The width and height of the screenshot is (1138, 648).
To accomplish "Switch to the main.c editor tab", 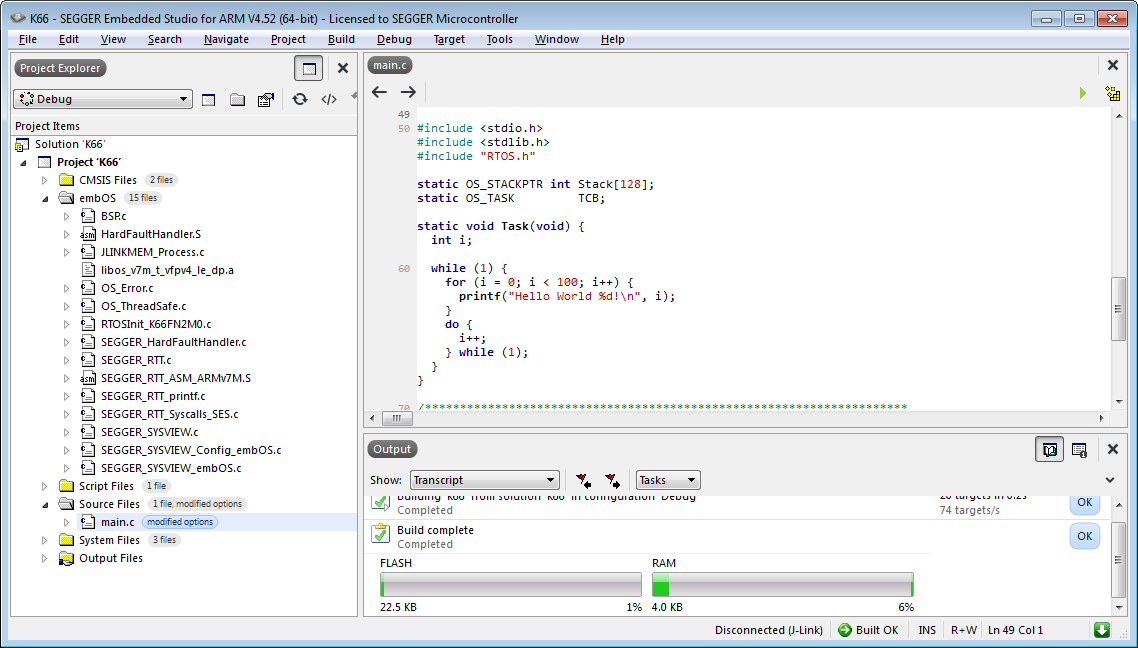I will pos(389,65).
